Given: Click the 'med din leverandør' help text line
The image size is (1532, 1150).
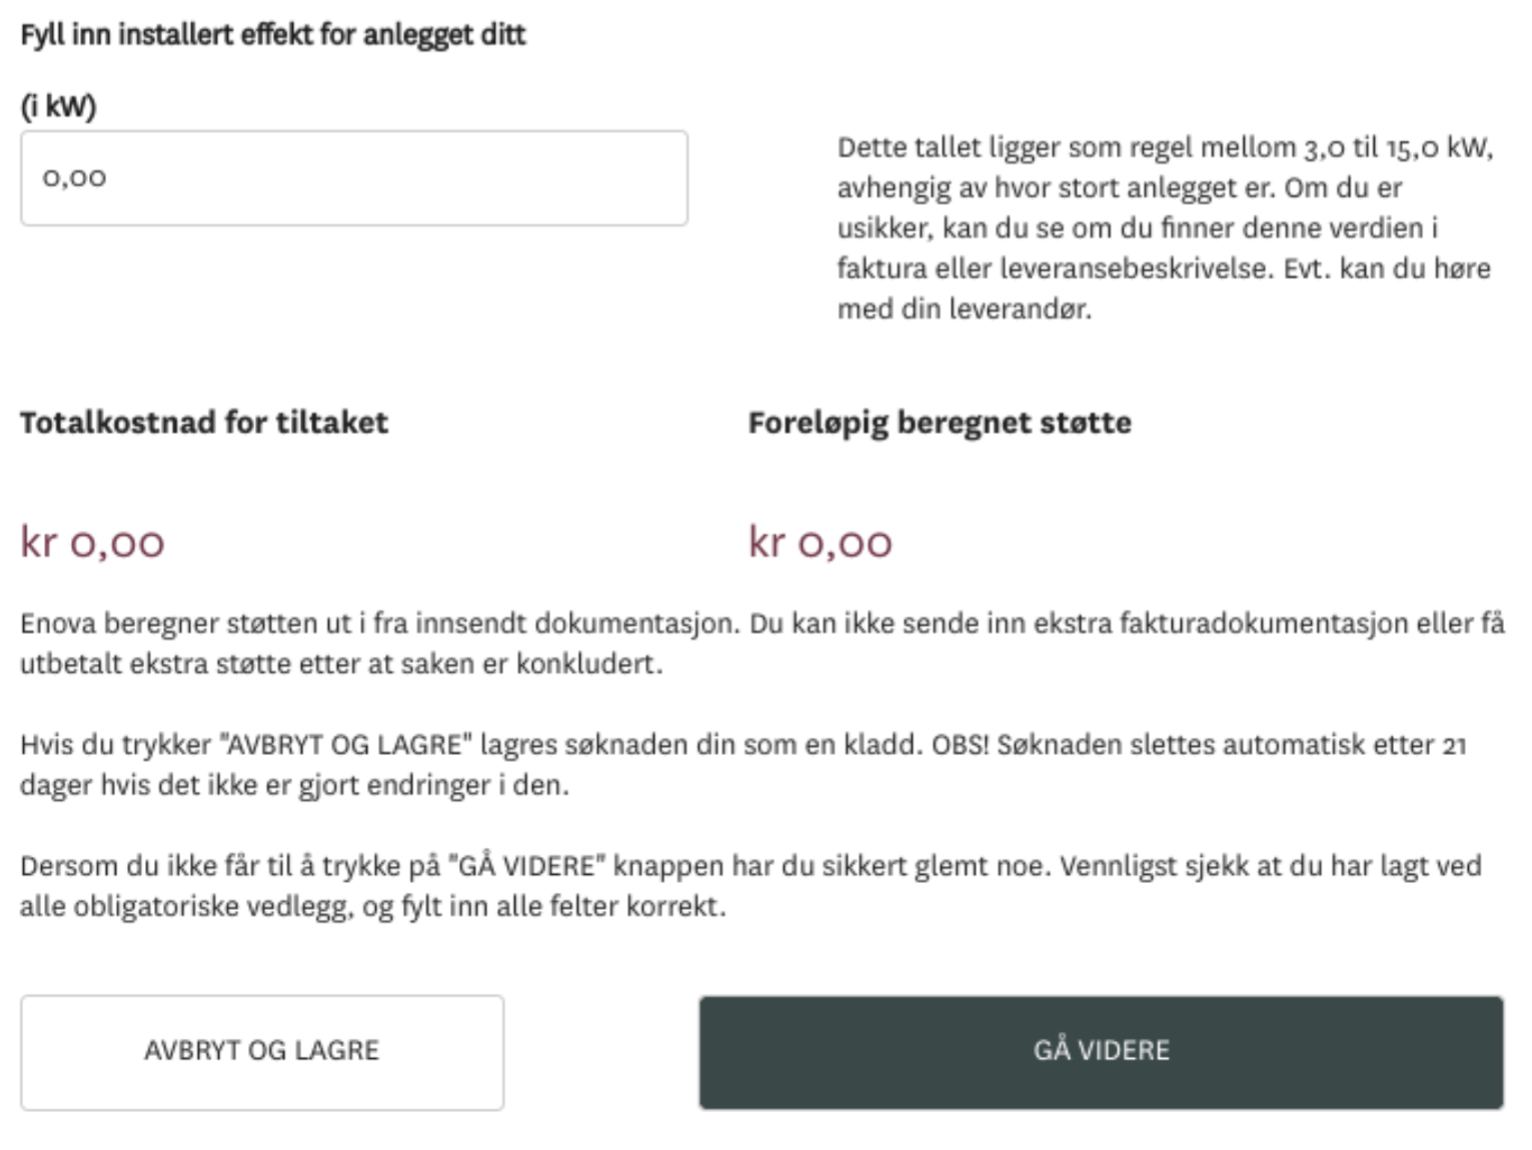Looking at the screenshot, I should 964,309.
